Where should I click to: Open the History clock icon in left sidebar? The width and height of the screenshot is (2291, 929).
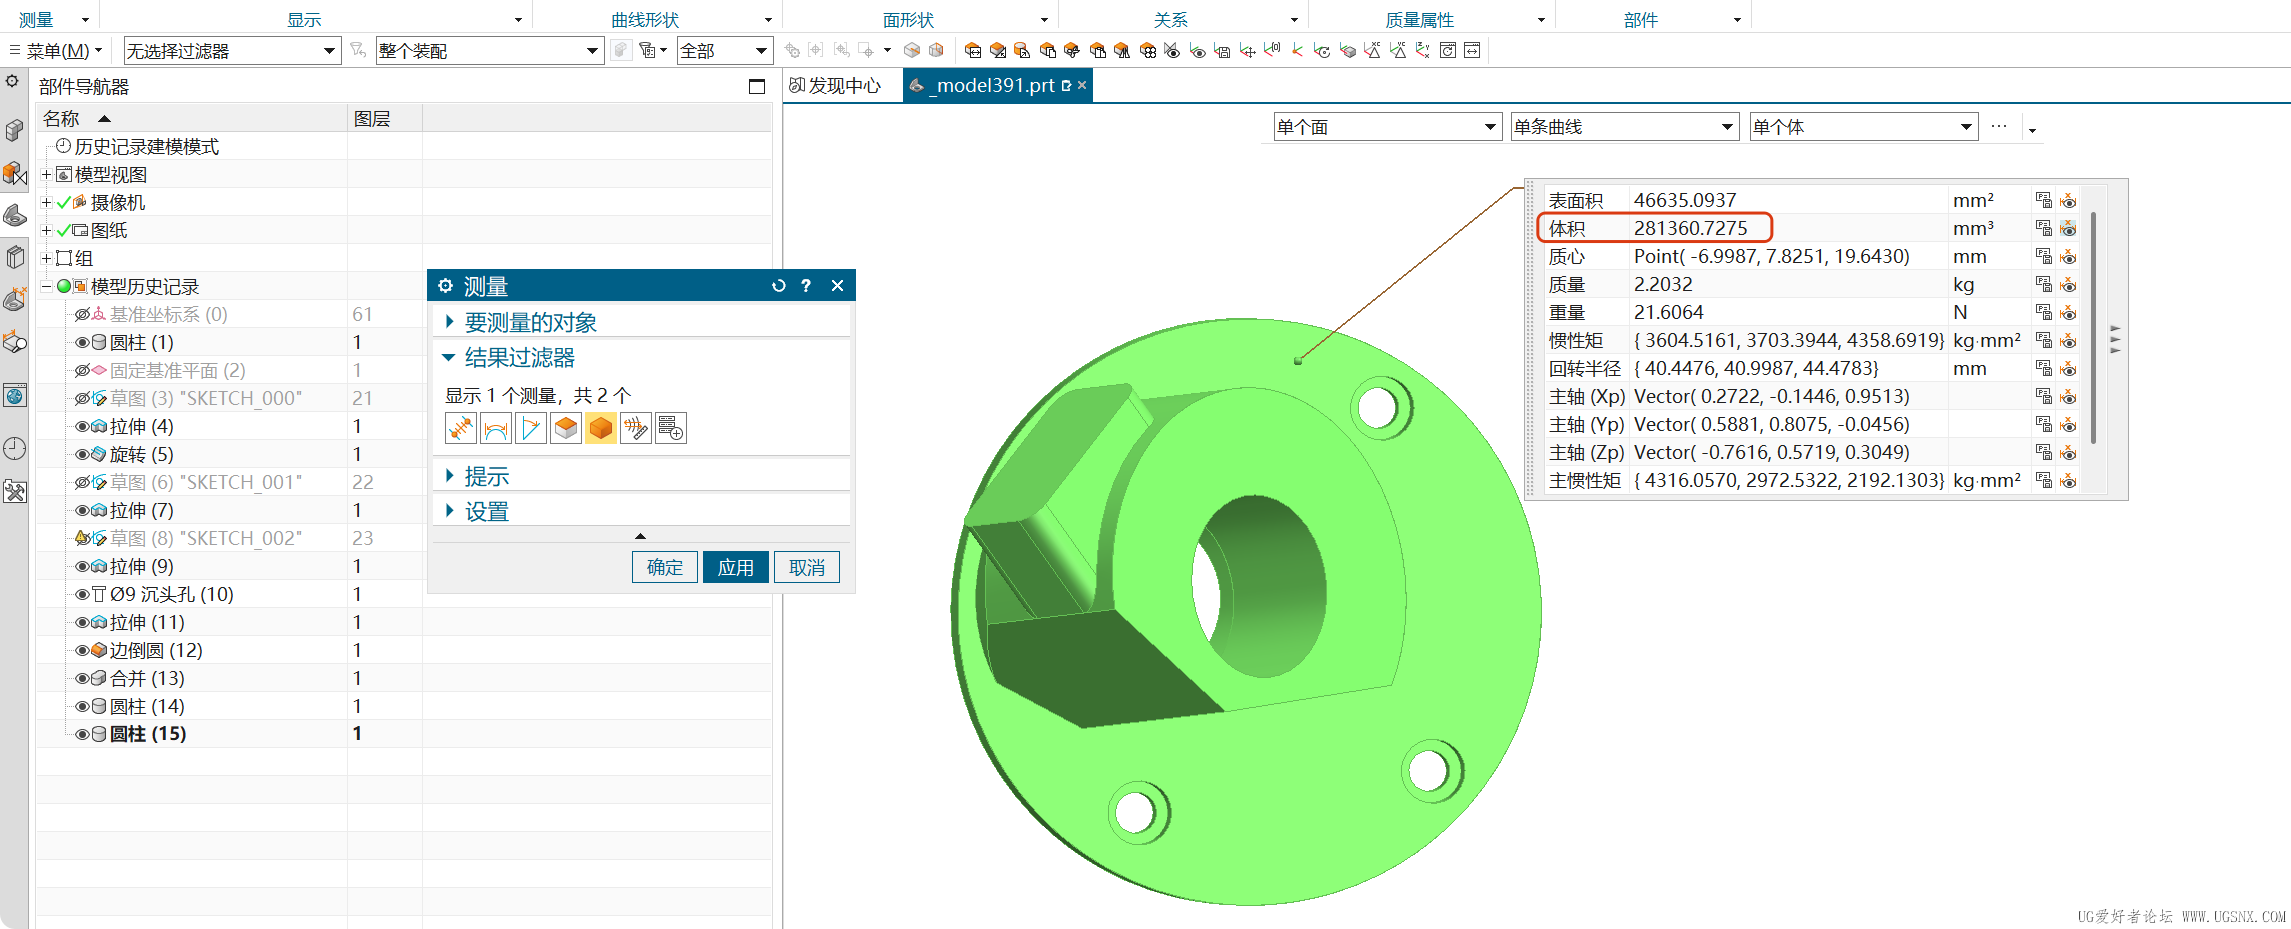coord(15,449)
